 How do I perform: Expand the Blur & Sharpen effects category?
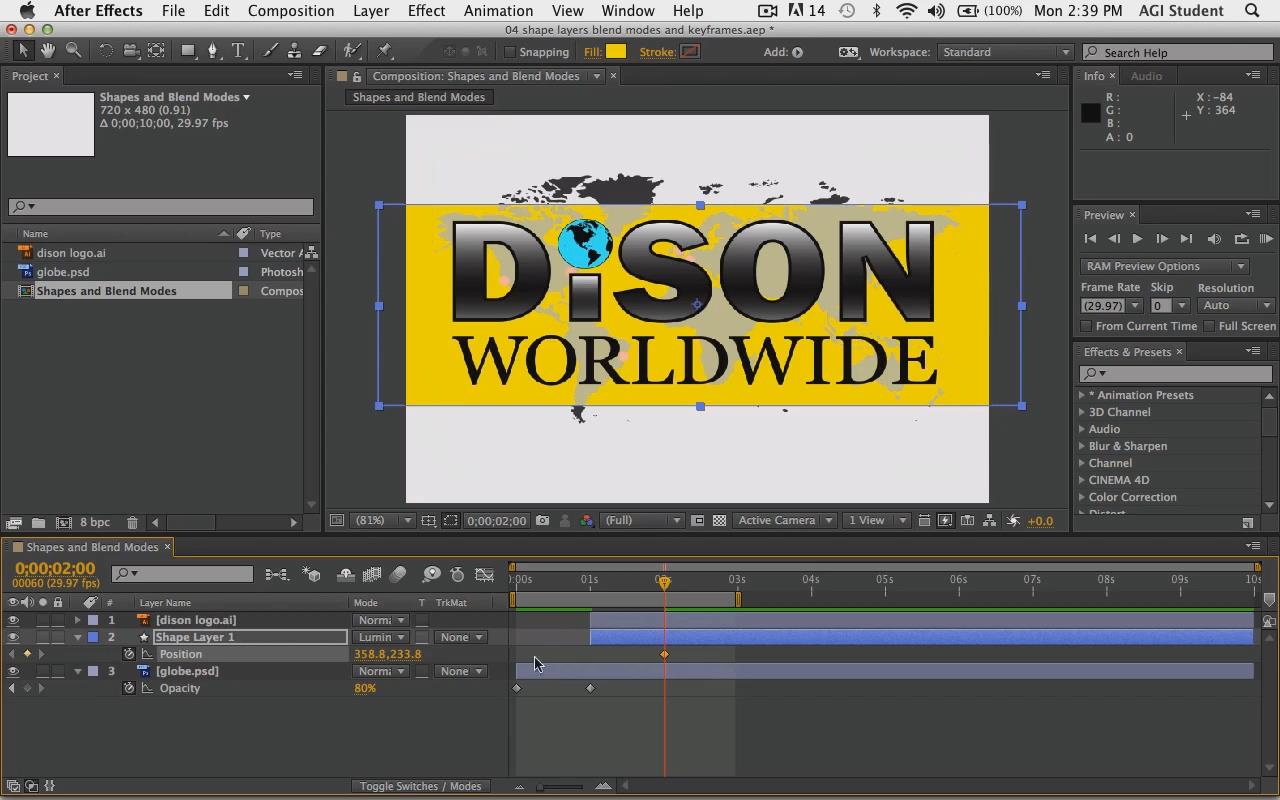tap(1082, 446)
